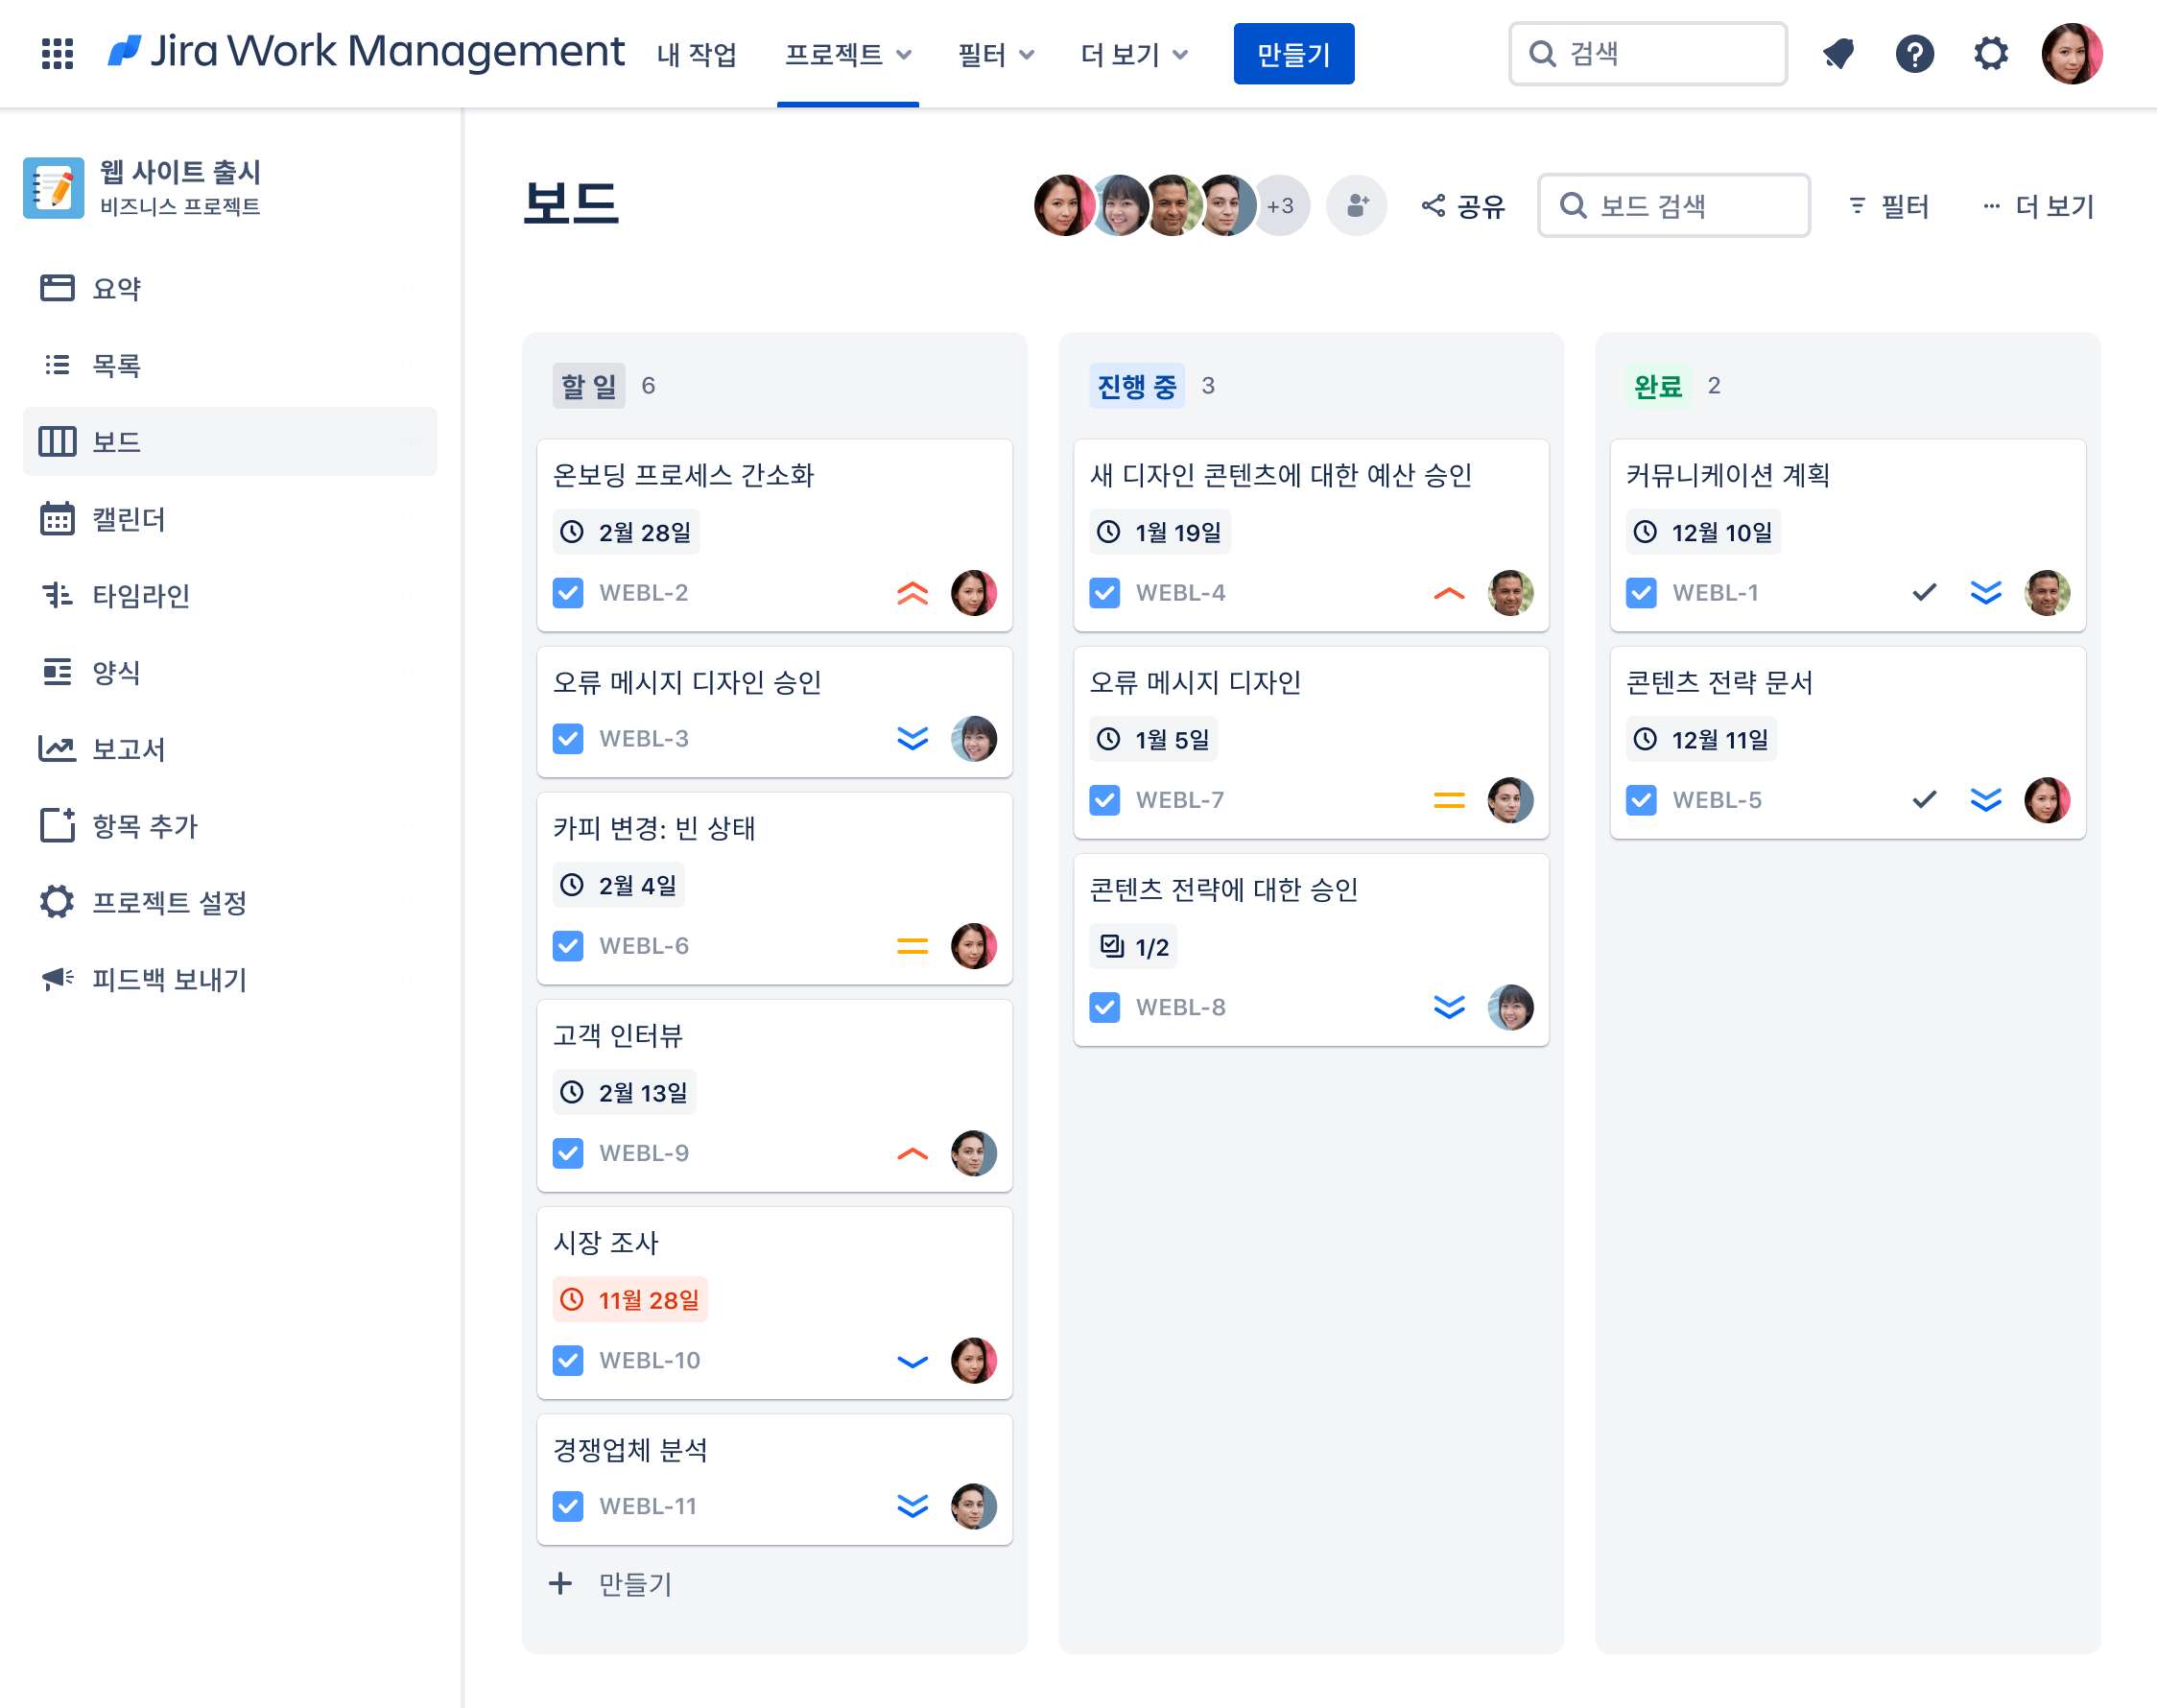Click the 완료 column header label
The width and height of the screenshot is (2157, 1708).
pyautogui.click(x=1658, y=386)
